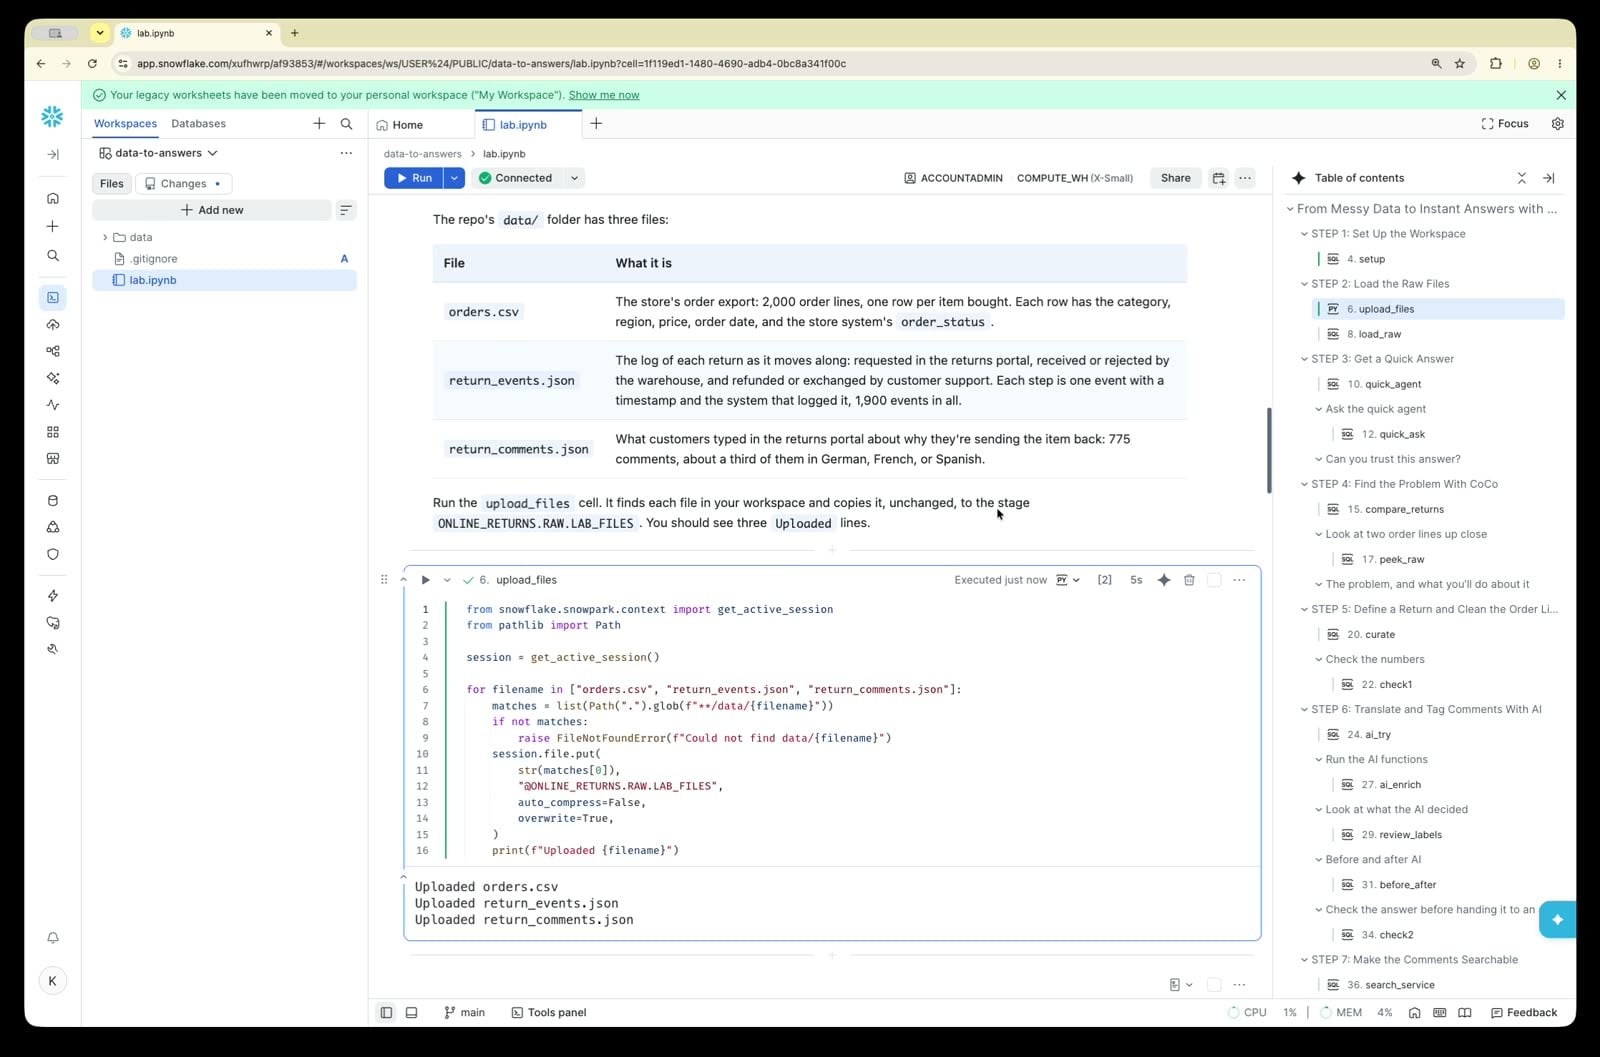Click the notebook vertical scrollbar thumb

pyautogui.click(x=1269, y=450)
